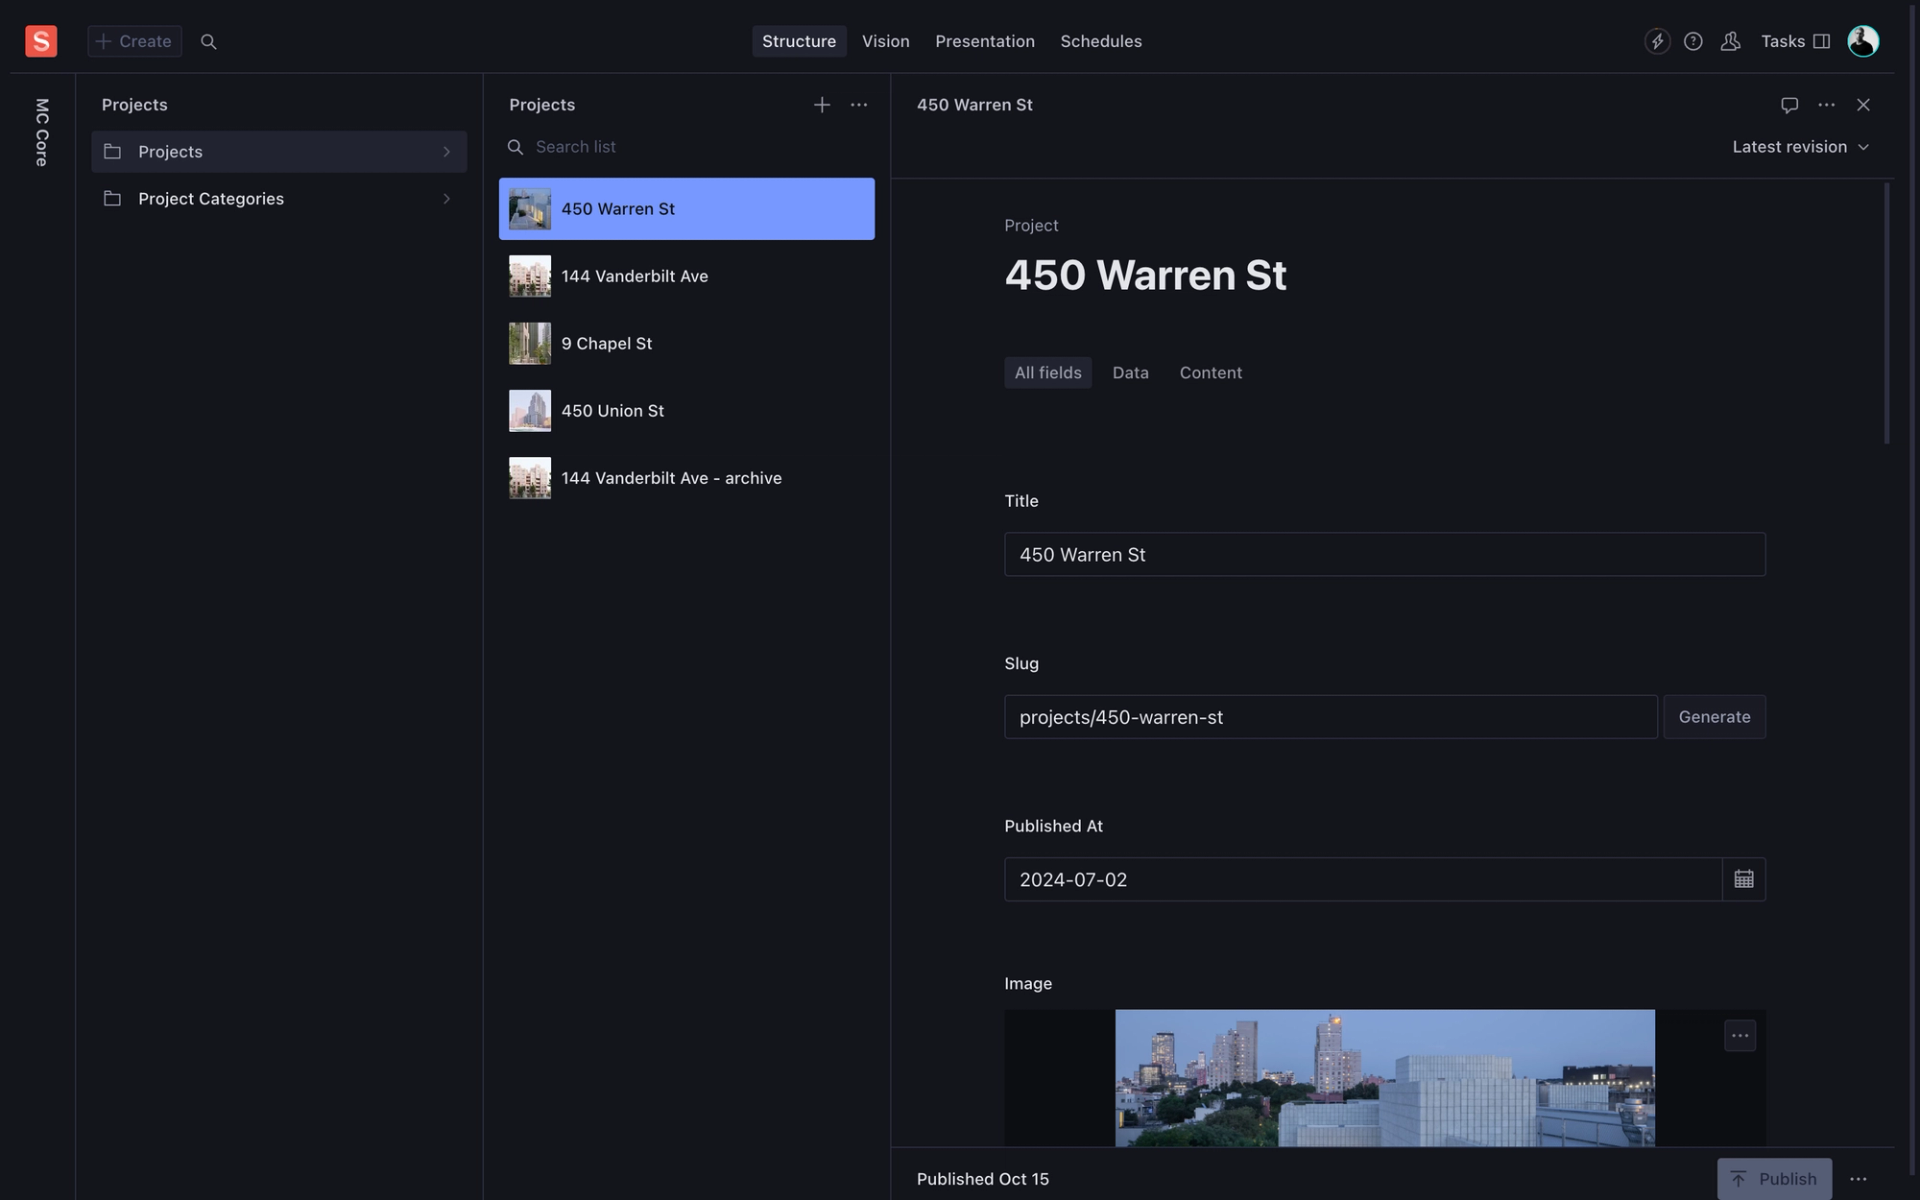Open the lightning bolt activity icon
The width and height of the screenshot is (1920, 1200).
[1657, 41]
